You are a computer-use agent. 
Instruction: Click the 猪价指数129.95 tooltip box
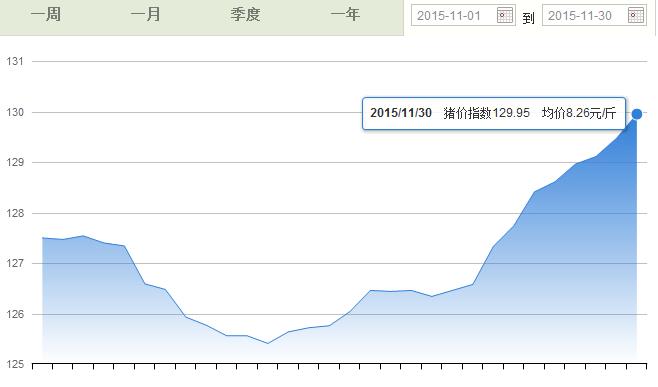point(494,113)
